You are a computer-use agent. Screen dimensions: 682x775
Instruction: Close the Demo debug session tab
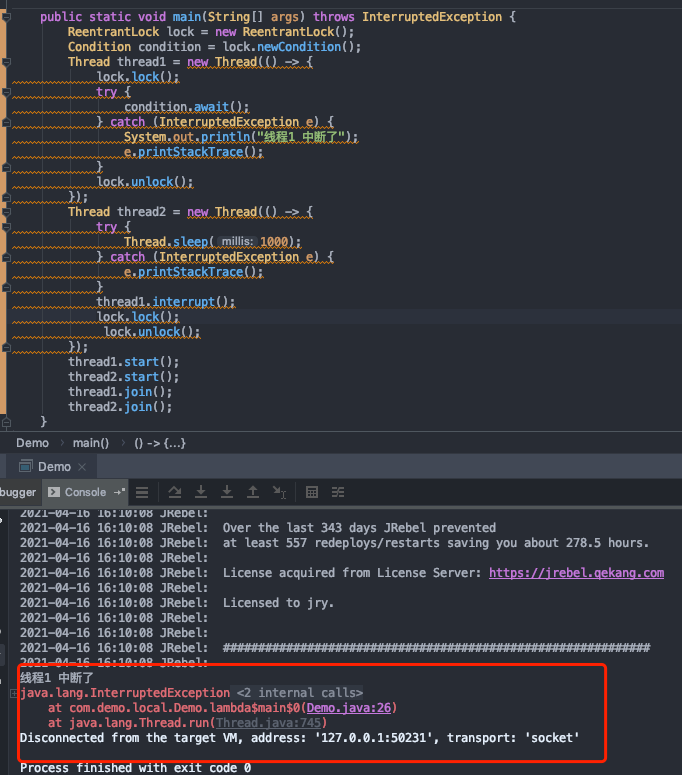82,467
